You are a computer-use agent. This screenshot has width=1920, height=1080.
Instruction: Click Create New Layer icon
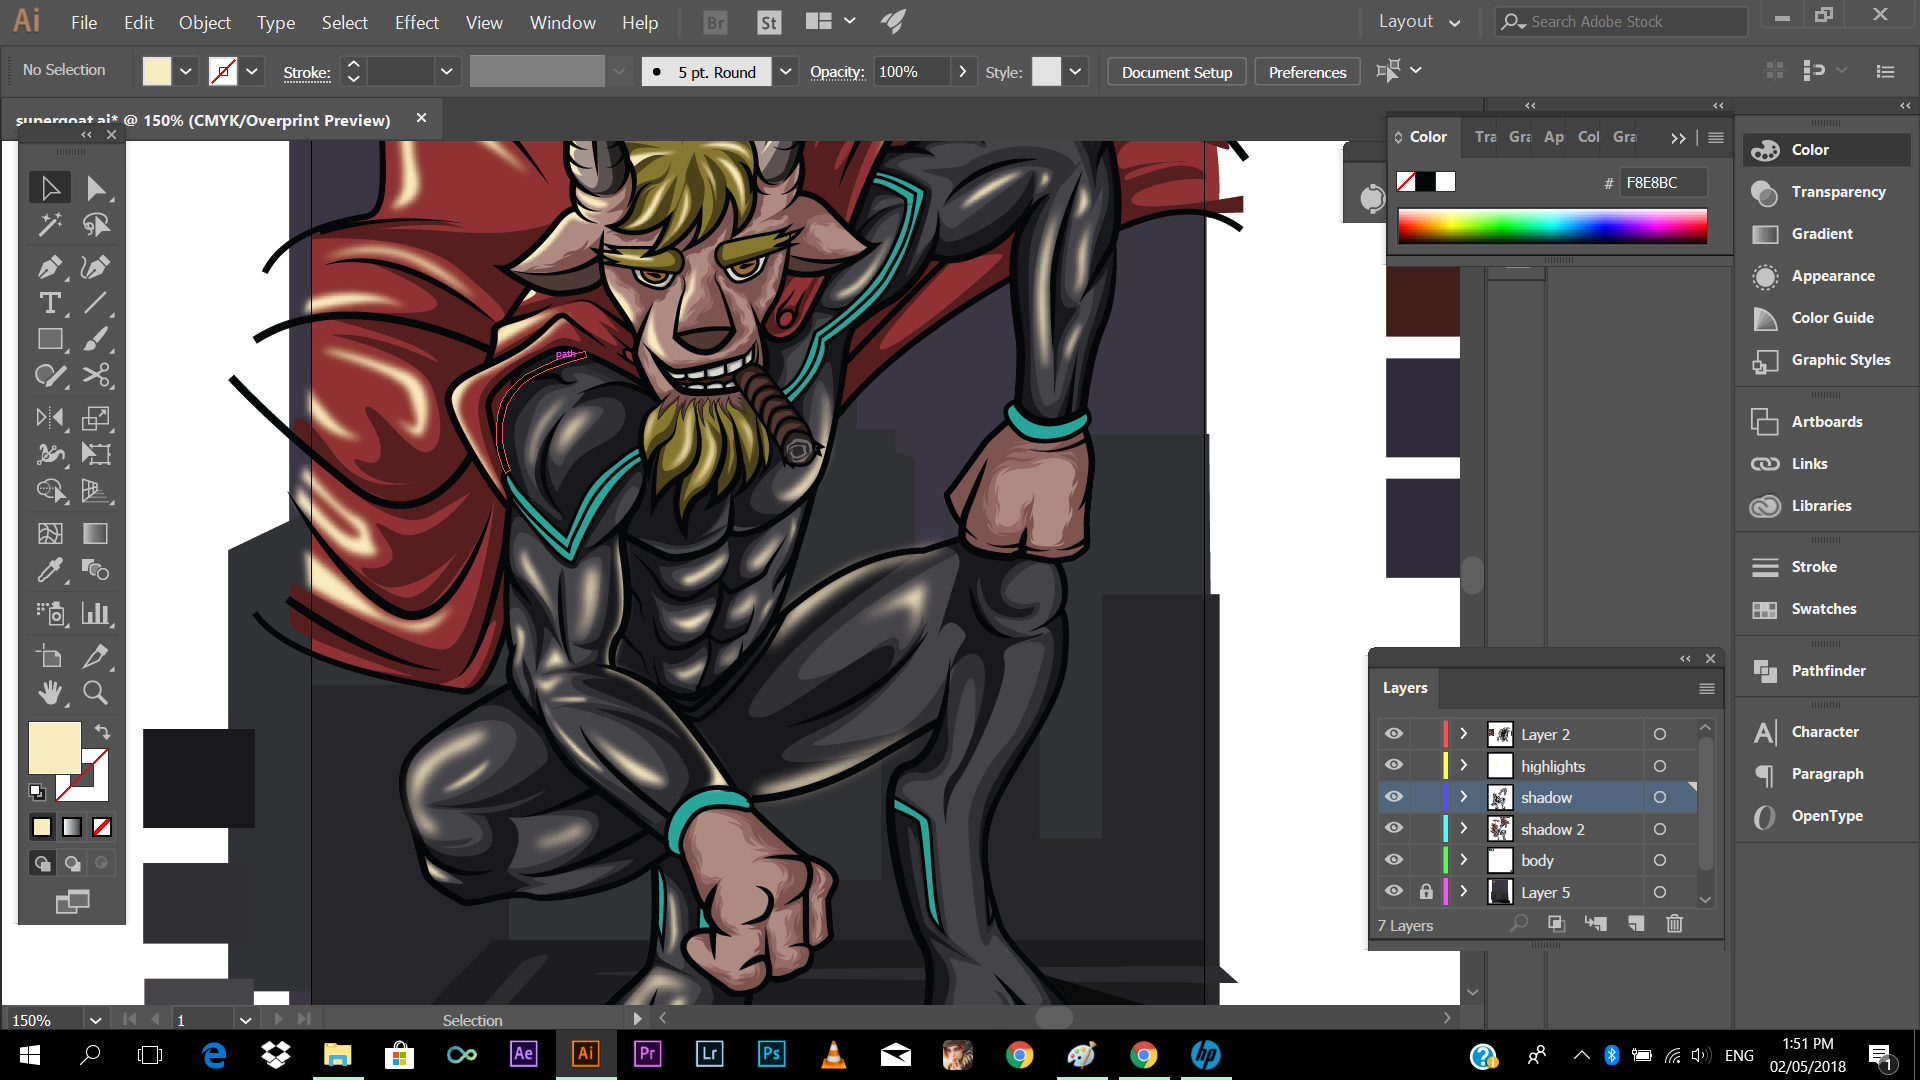pos(1636,924)
